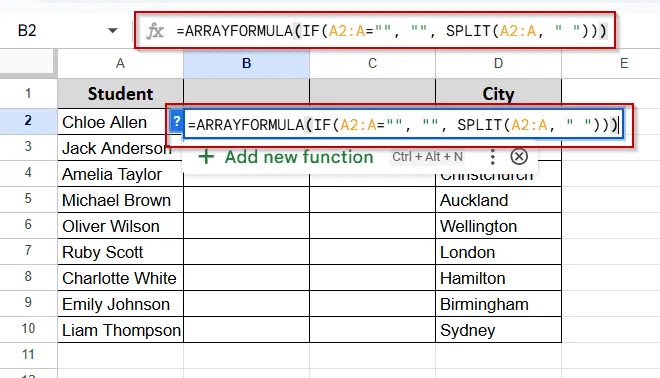Click the Ctrl + Alt + N shortcut hint
Image resolution: width=660 pixels, height=378 pixels.
427,157
